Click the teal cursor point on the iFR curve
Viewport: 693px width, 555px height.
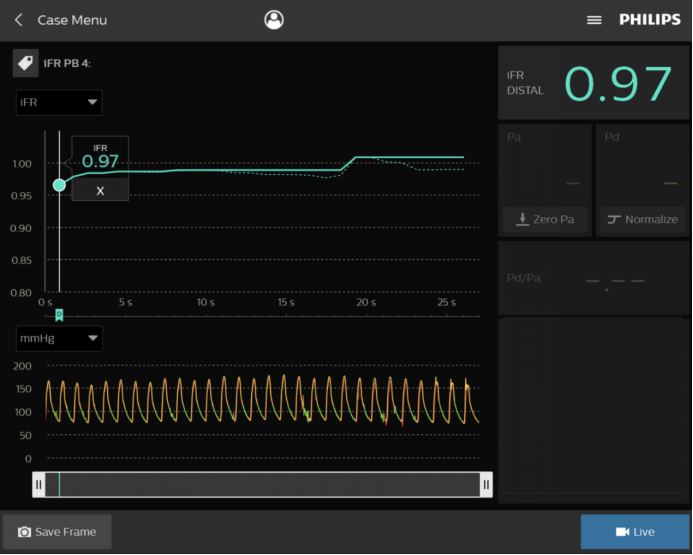pyautogui.click(x=59, y=185)
